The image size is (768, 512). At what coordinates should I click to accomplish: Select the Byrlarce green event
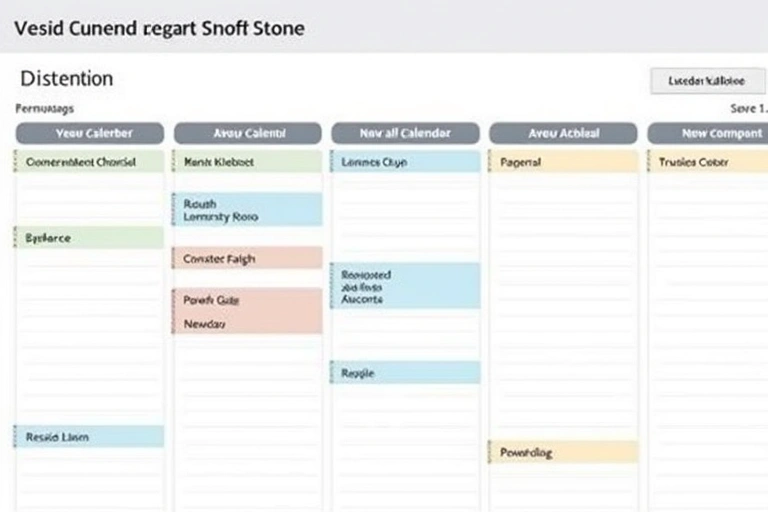[x=89, y=238]
